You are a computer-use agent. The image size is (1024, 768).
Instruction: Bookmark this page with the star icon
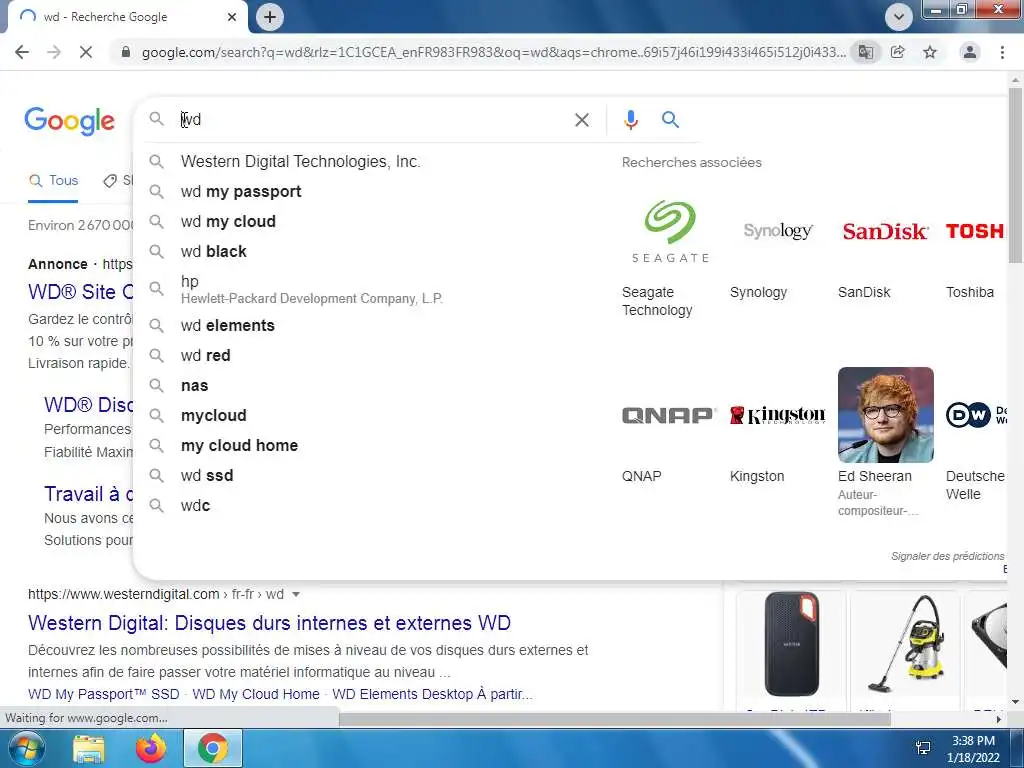point(930,52)
